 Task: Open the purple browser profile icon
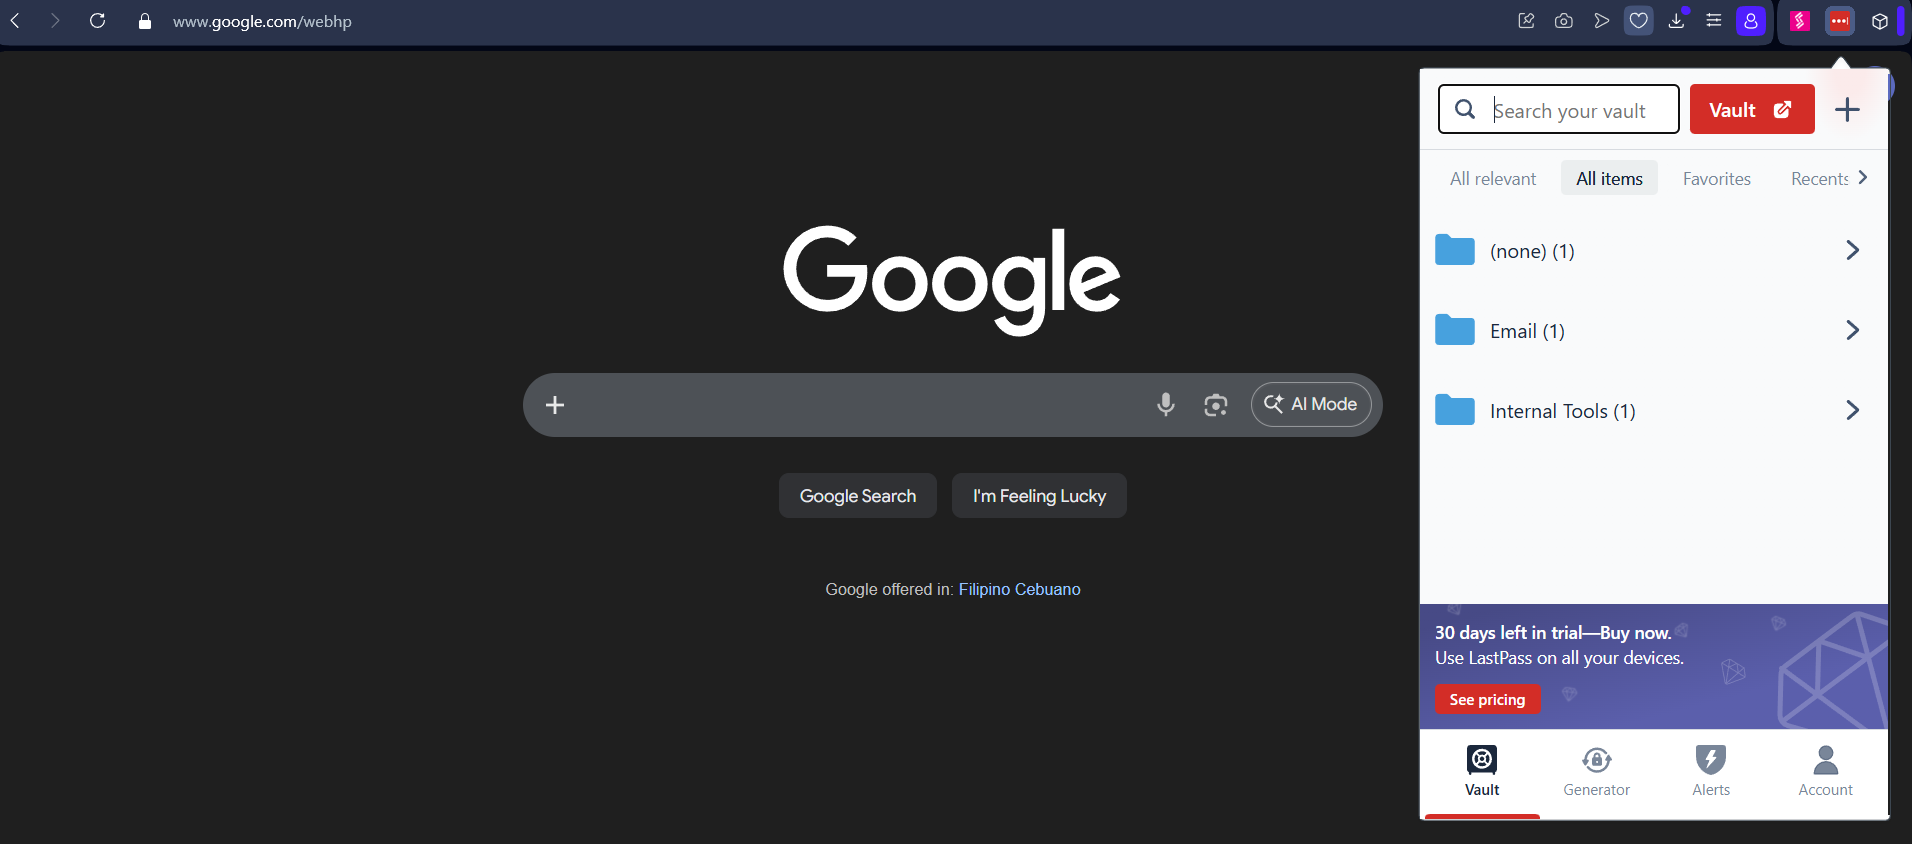tap(1751, 21)
